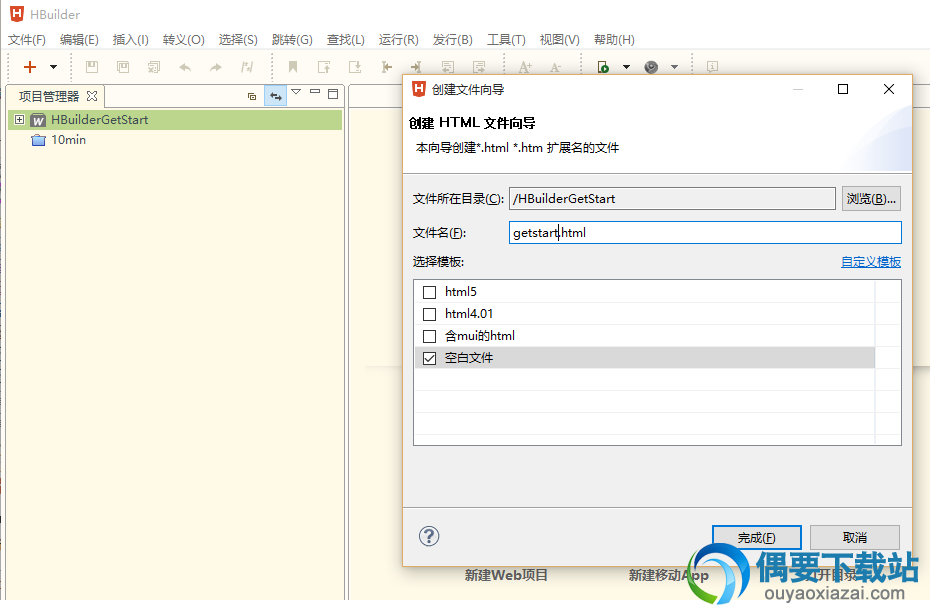The height and width of the screenshot is (605, 930).
Task: Select the HBuilderGetStart project
Action: click(99, 120)
